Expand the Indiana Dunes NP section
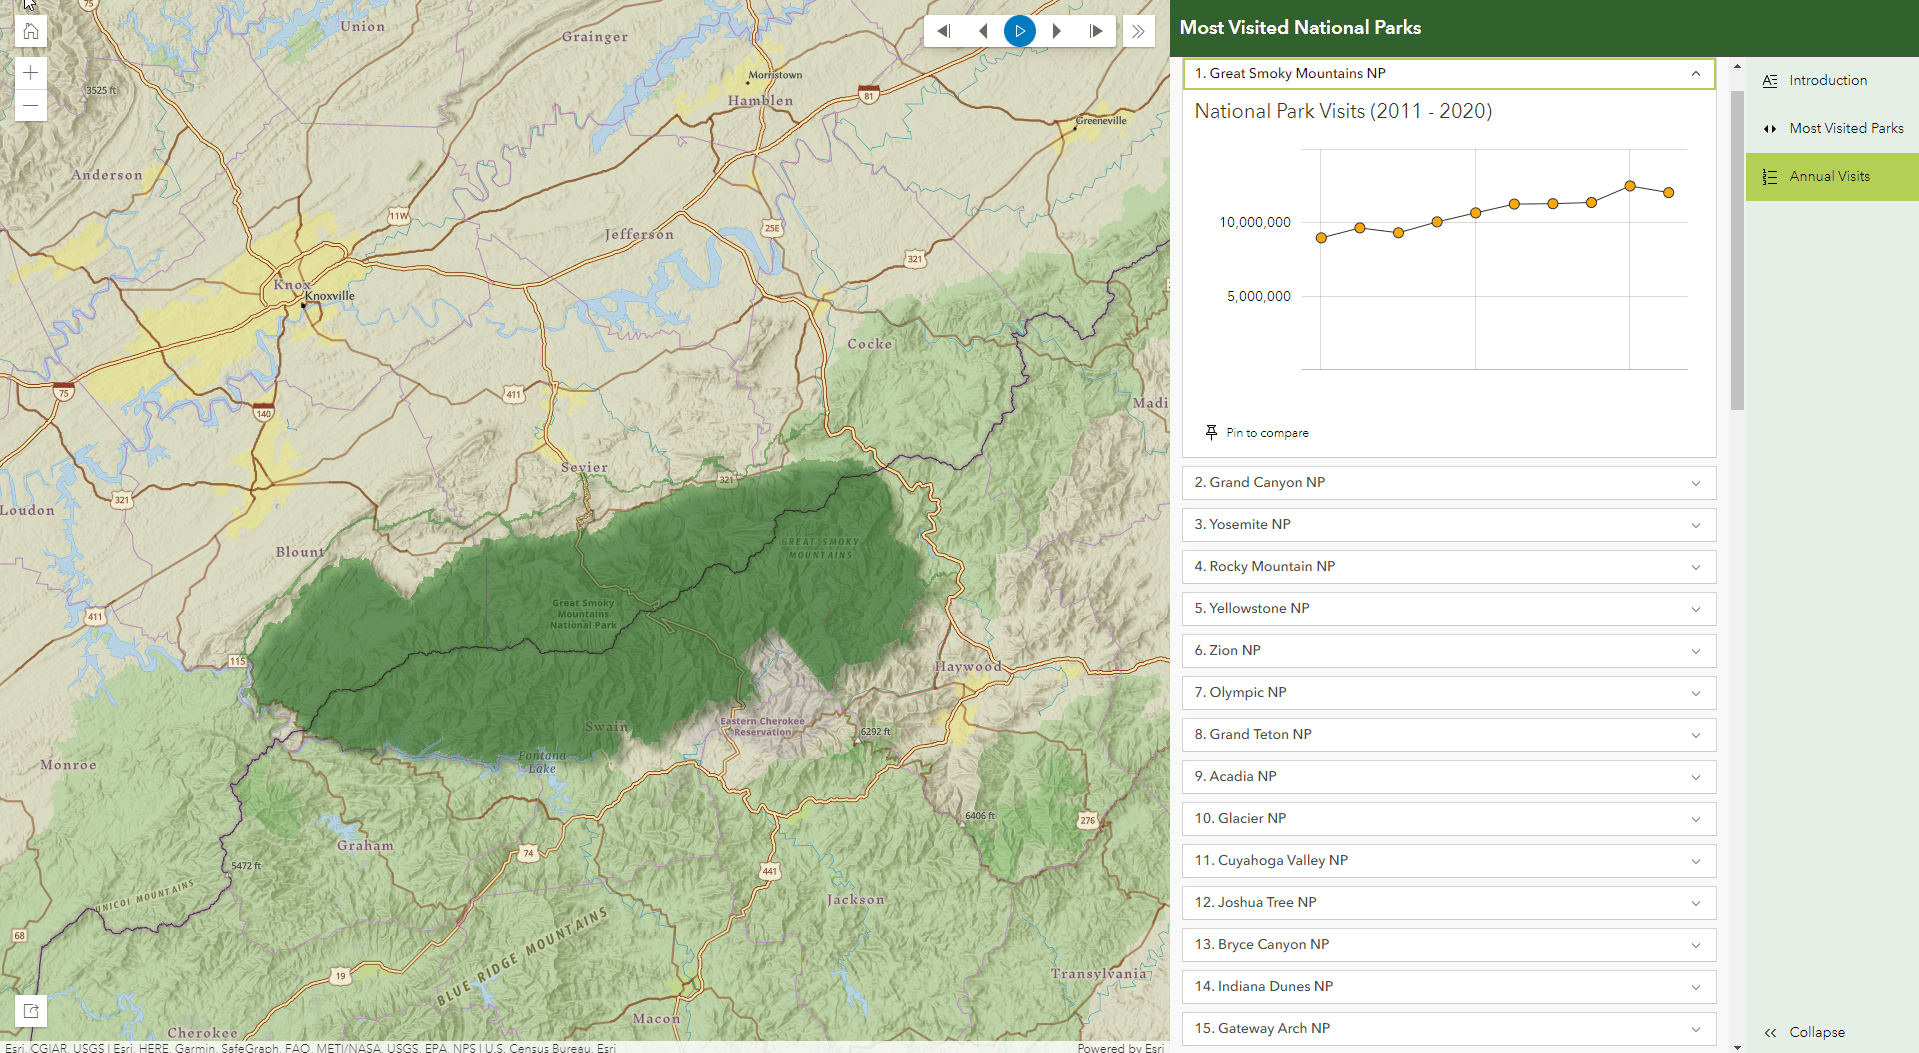Image resolution: width=1919 pixels, height=1053 pixels. click(x=1449, y=987)
